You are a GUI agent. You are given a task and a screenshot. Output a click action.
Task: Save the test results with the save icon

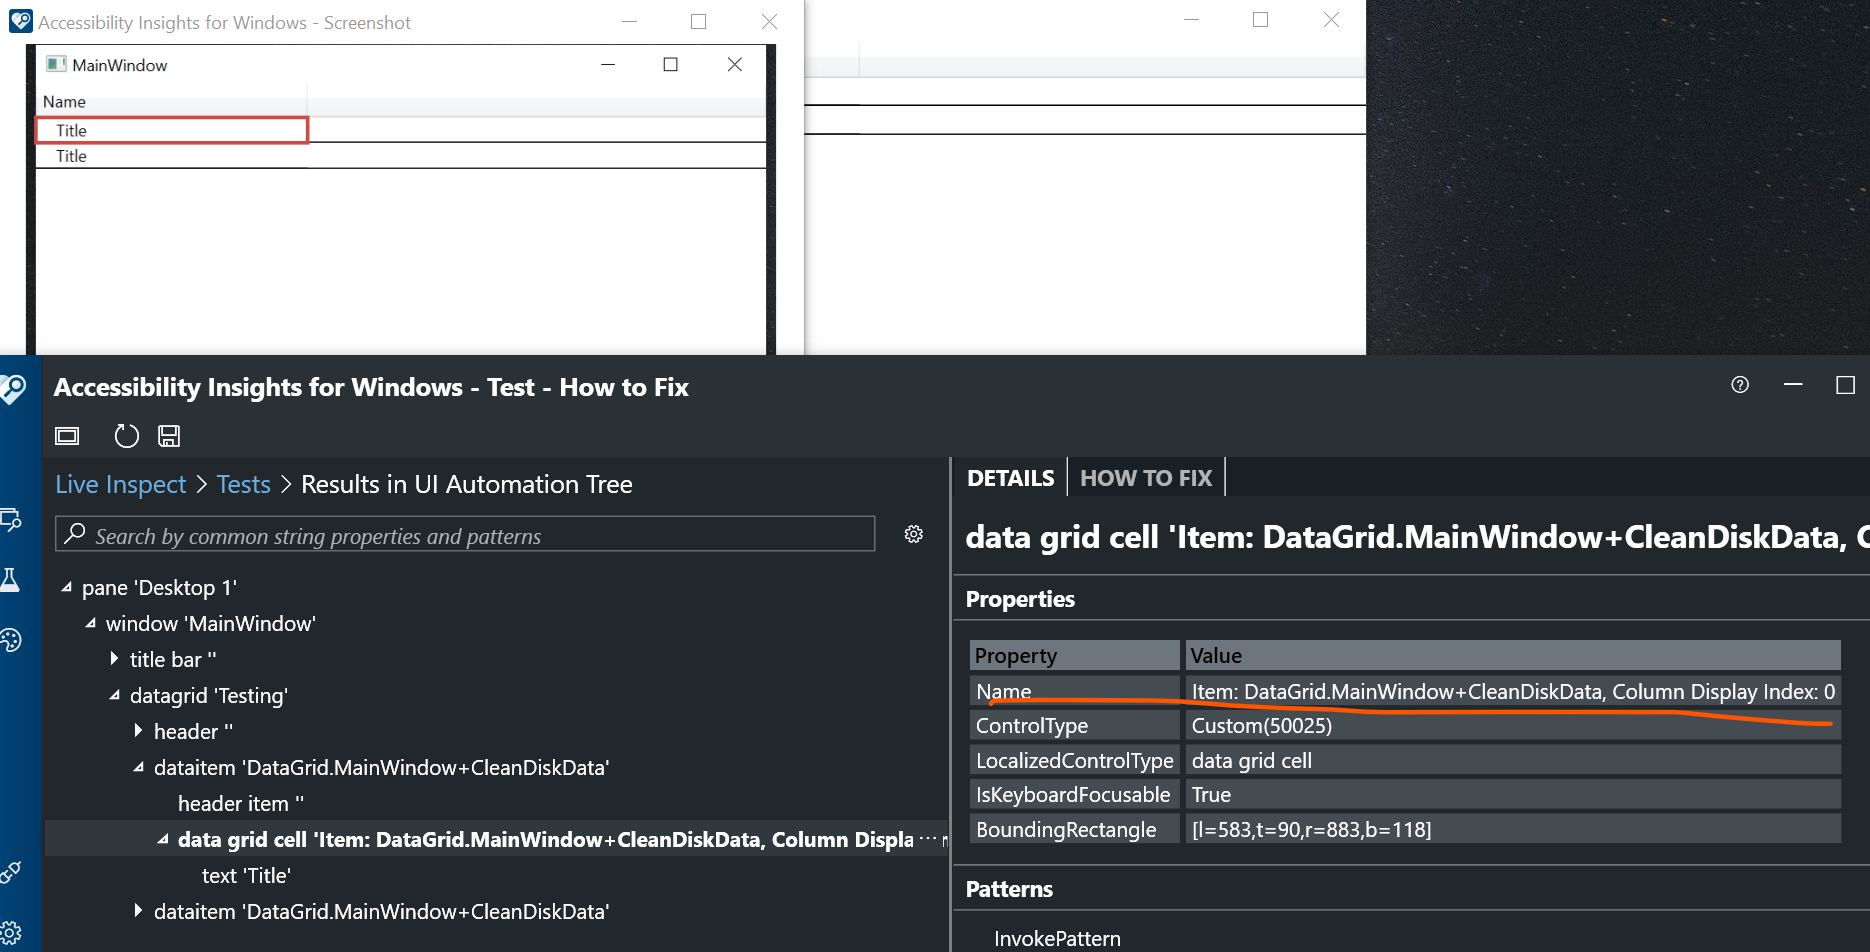(168, 435)
